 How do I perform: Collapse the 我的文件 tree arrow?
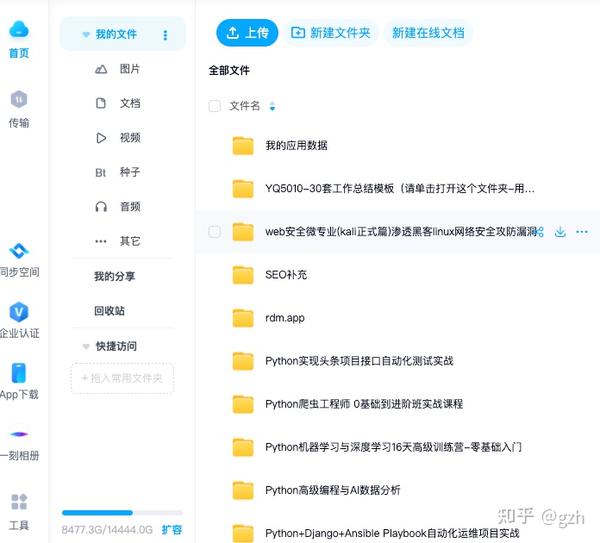point(86,35)
